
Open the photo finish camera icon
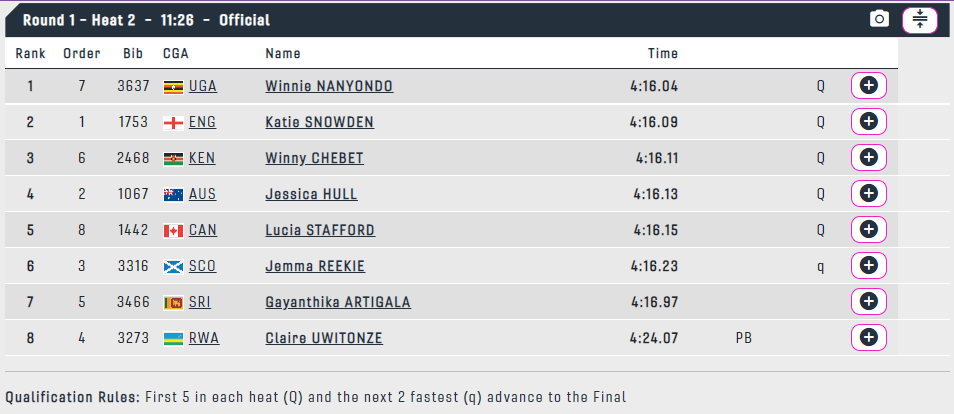(x=879, y=19)
